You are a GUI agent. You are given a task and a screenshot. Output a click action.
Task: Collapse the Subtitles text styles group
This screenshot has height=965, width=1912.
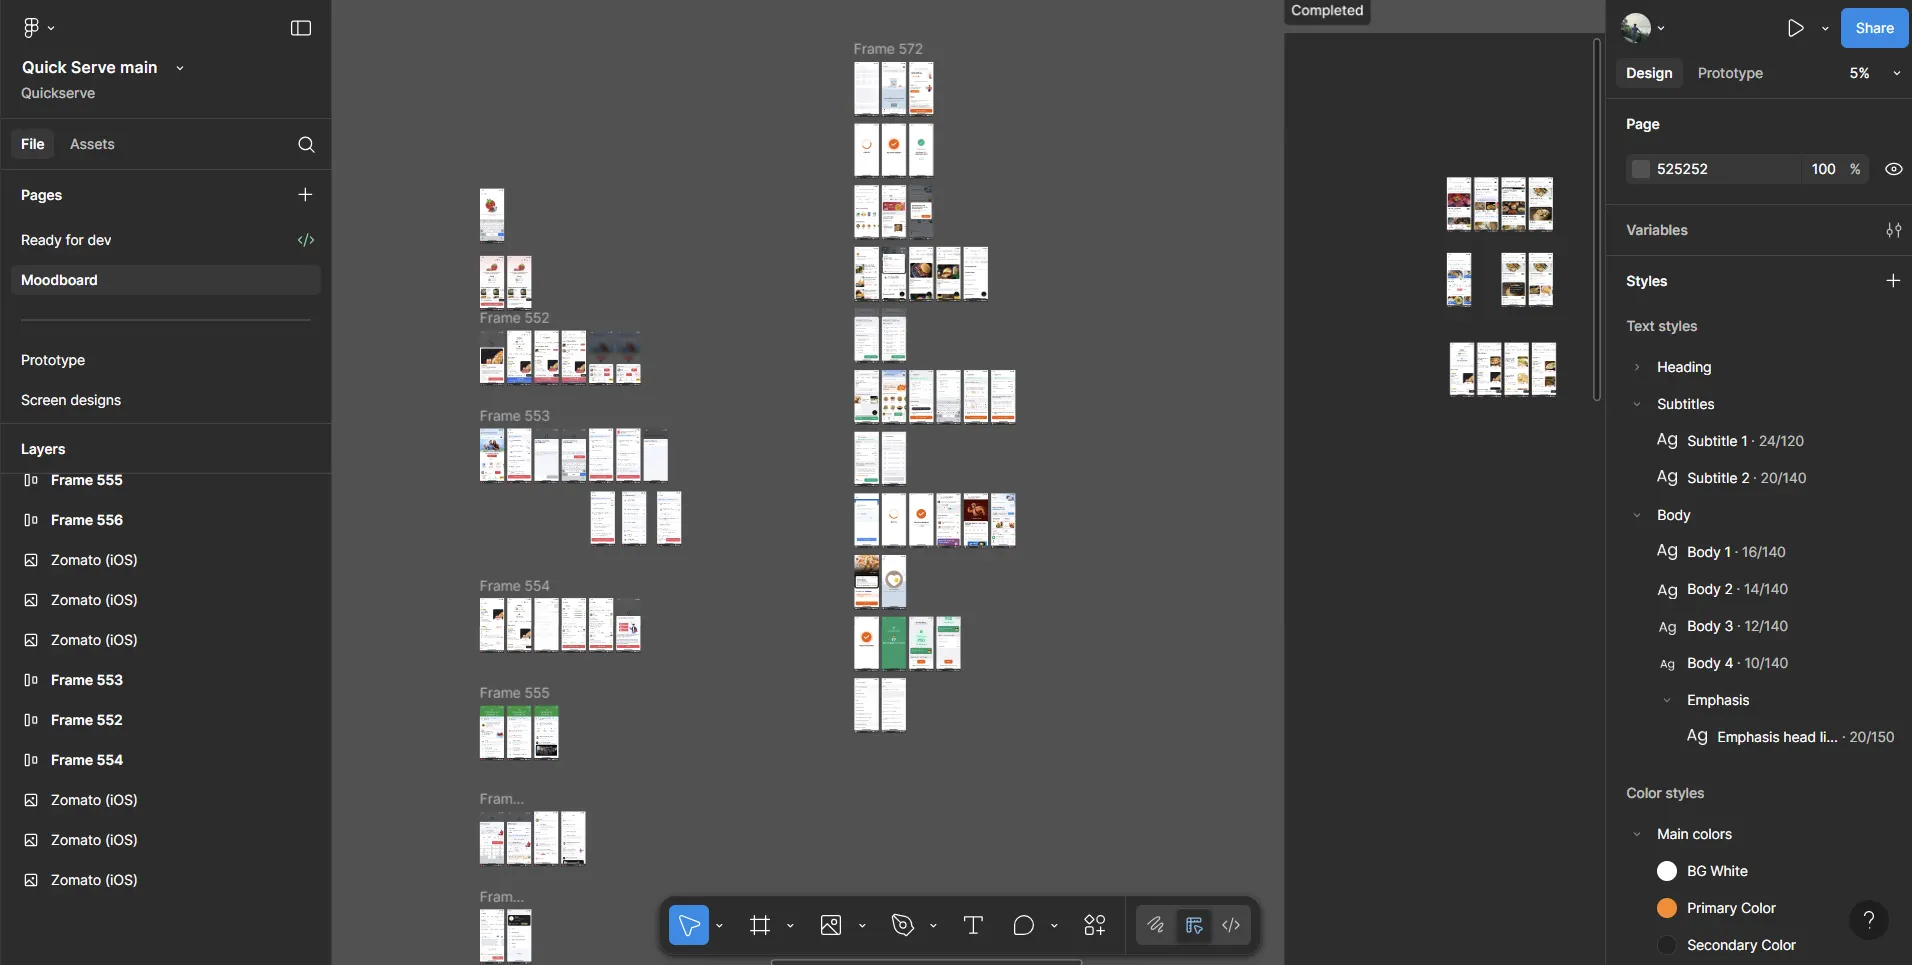(1637, 404)
